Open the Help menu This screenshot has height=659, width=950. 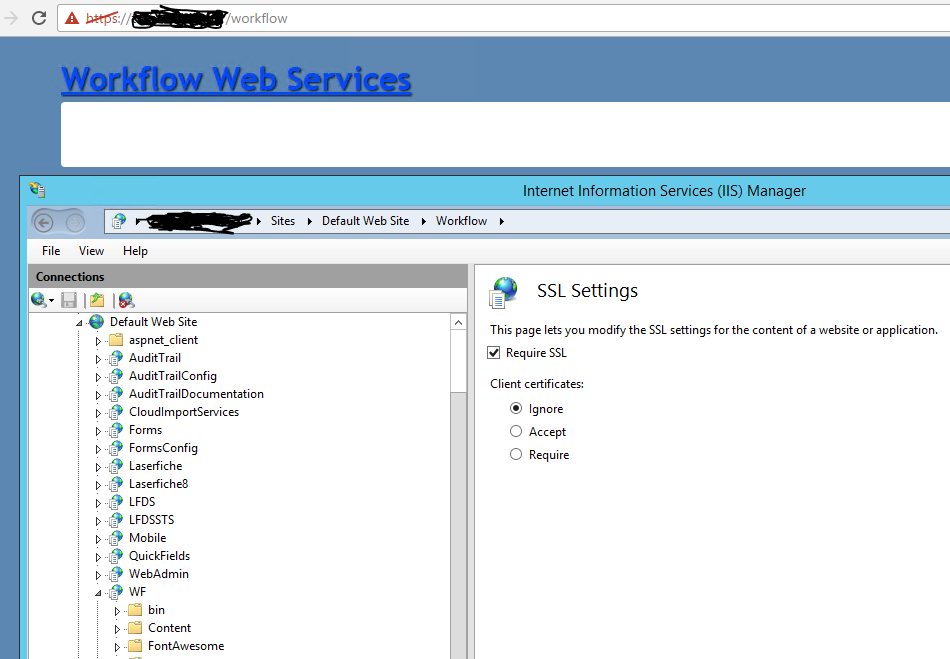tap(135, 251)
